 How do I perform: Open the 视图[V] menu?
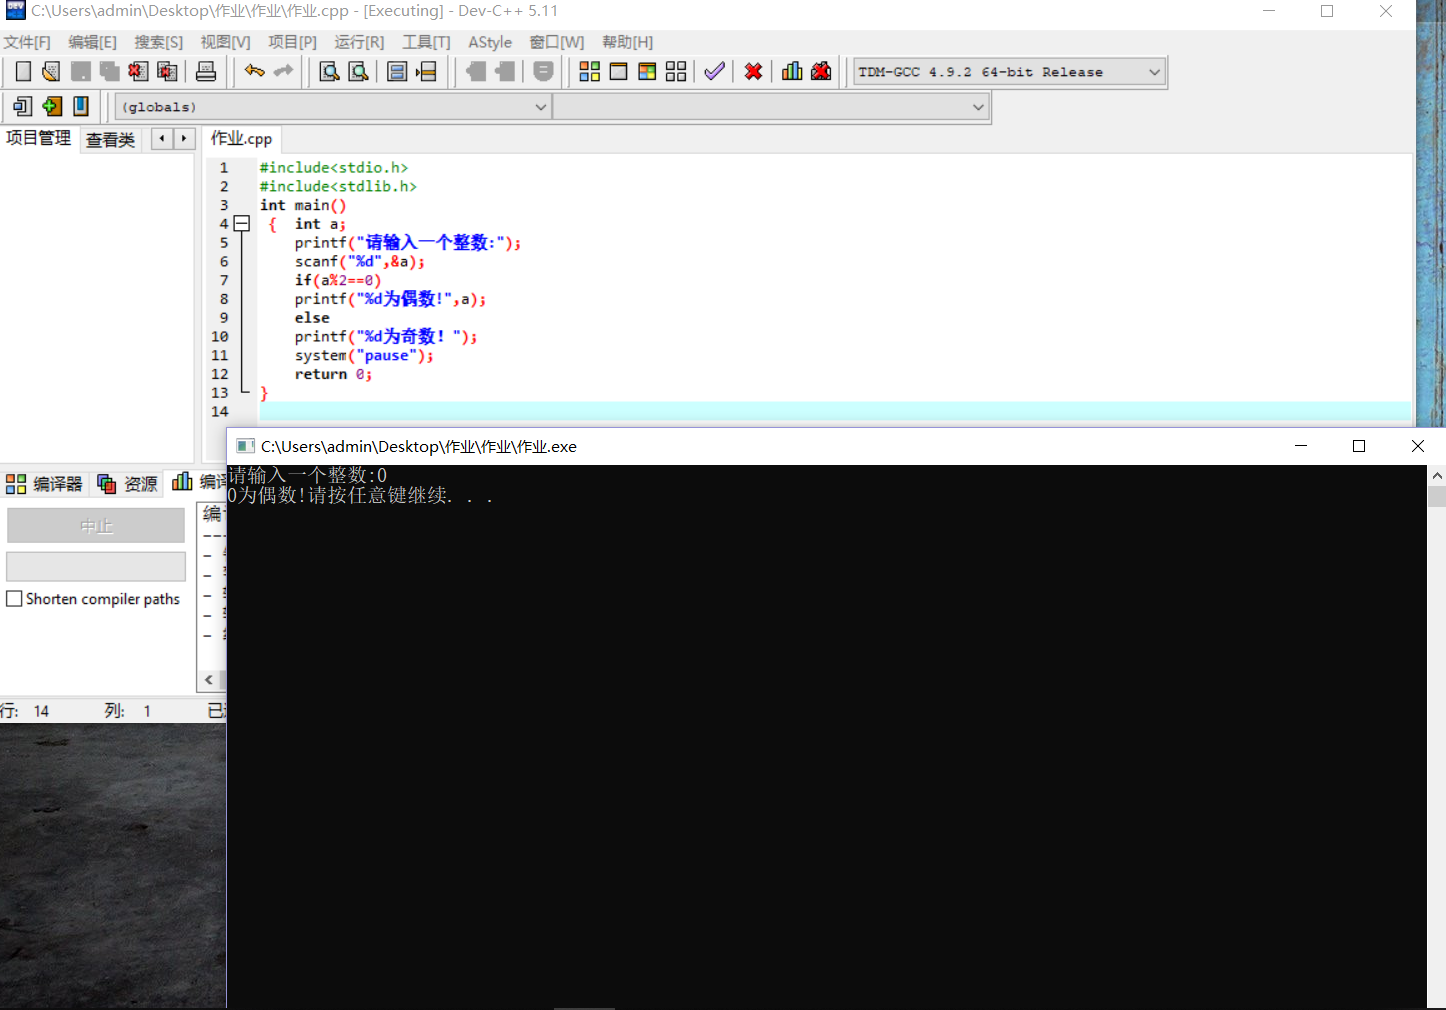[226, 42]
